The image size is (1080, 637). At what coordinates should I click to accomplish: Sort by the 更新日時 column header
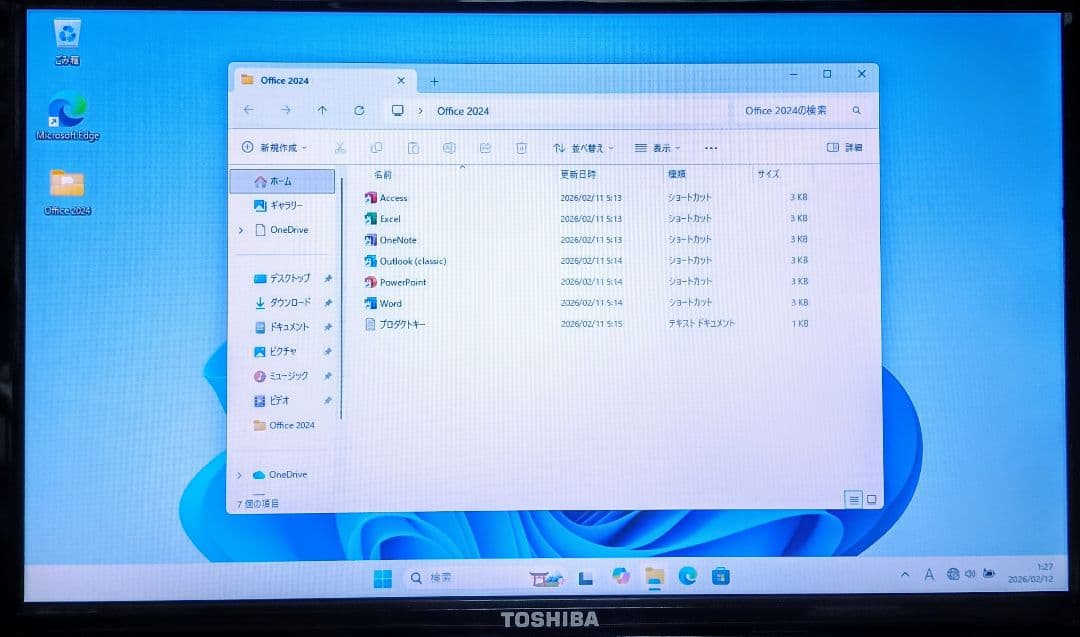coord(577,175)
